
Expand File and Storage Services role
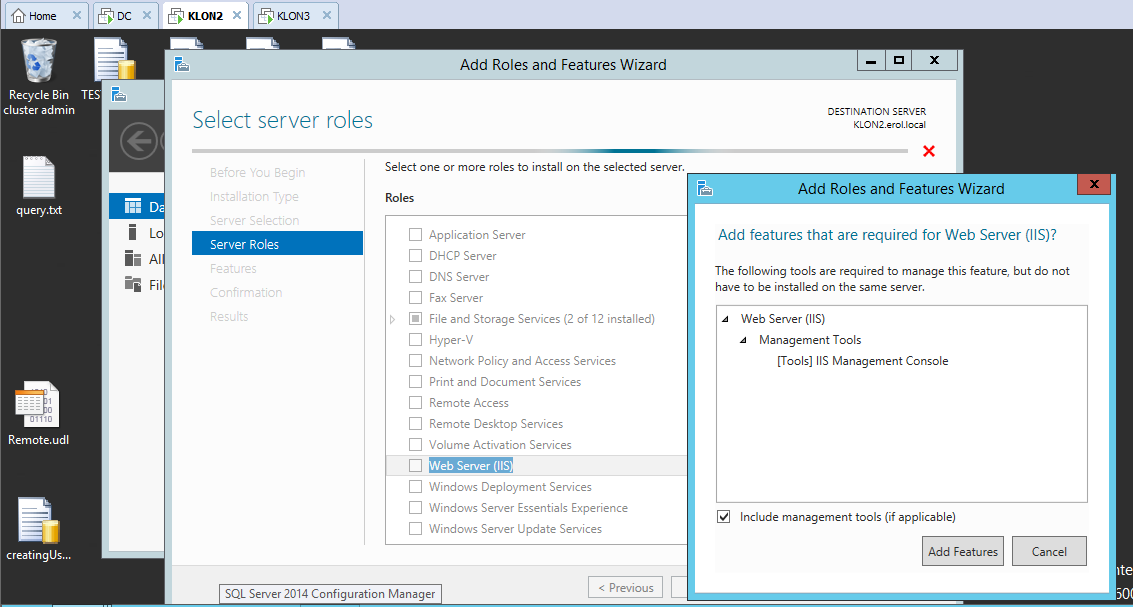(393, 319)
